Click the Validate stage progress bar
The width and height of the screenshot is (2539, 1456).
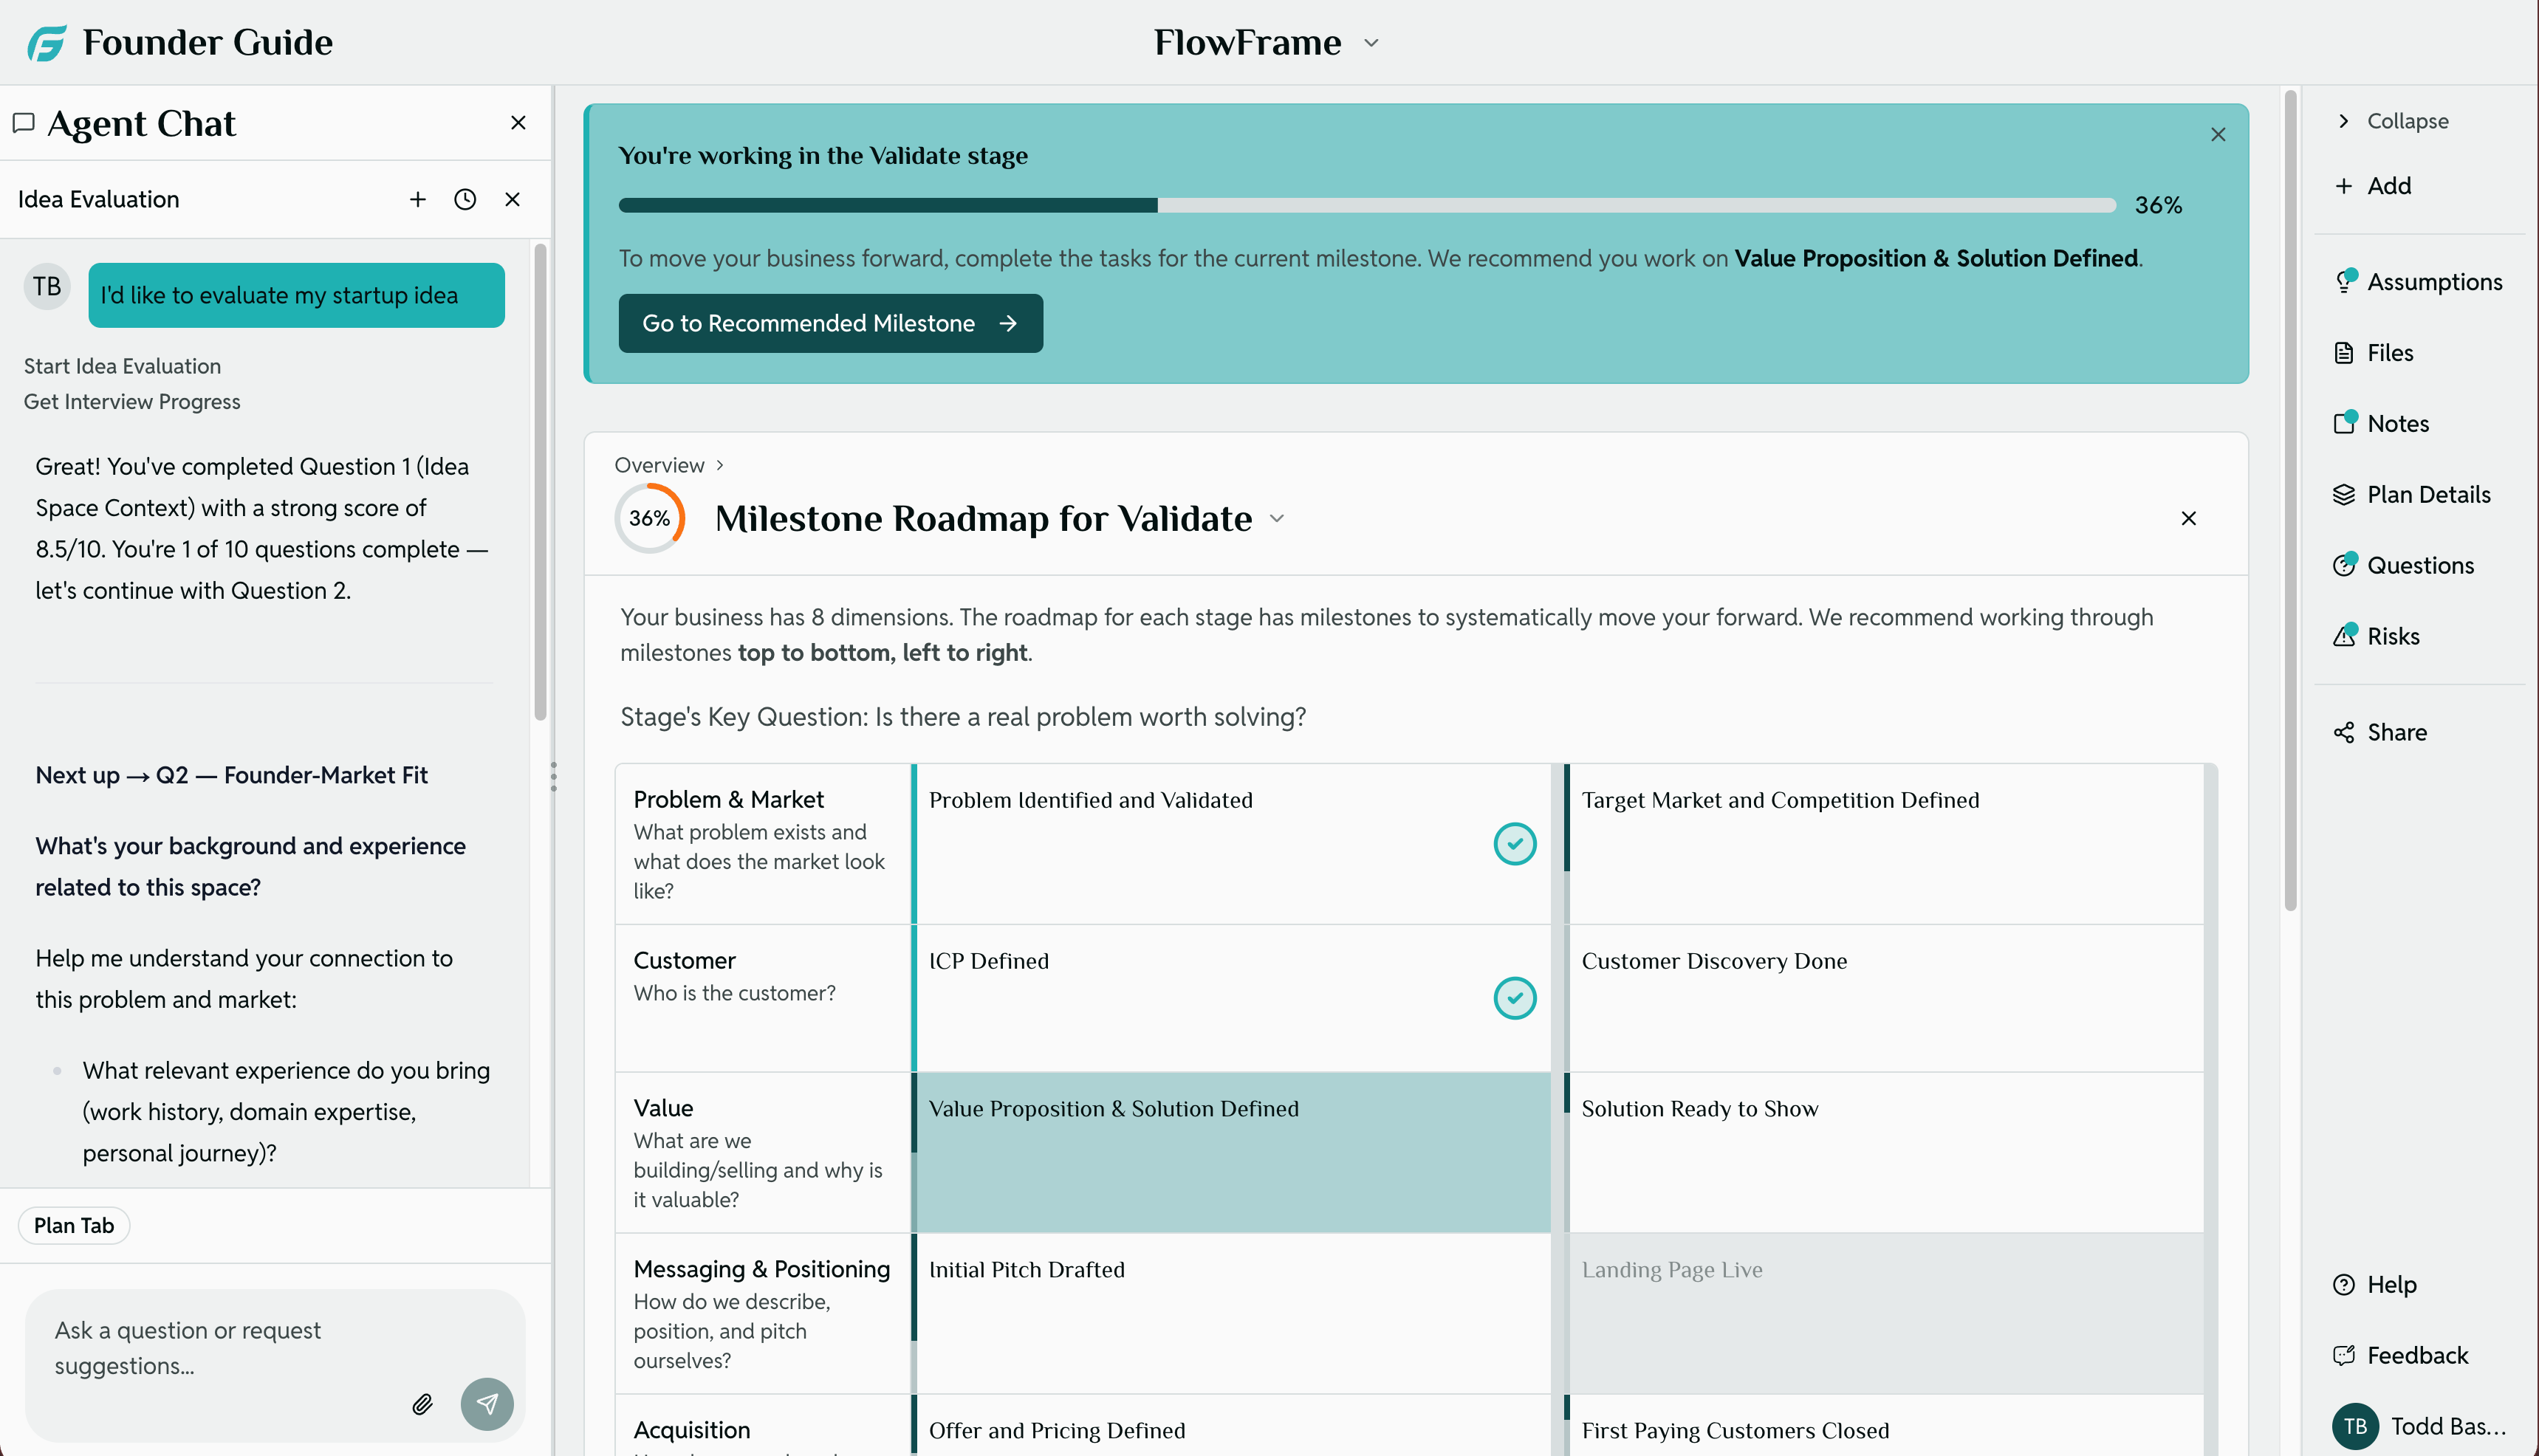1366,205
